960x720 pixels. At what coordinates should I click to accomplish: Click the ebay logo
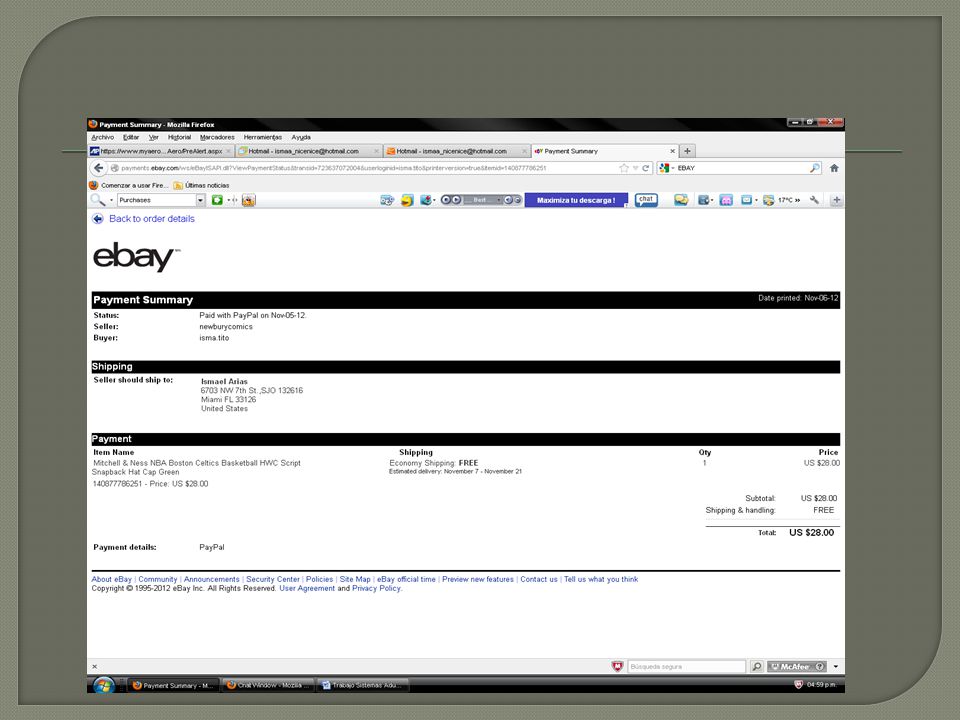[136, 257]
